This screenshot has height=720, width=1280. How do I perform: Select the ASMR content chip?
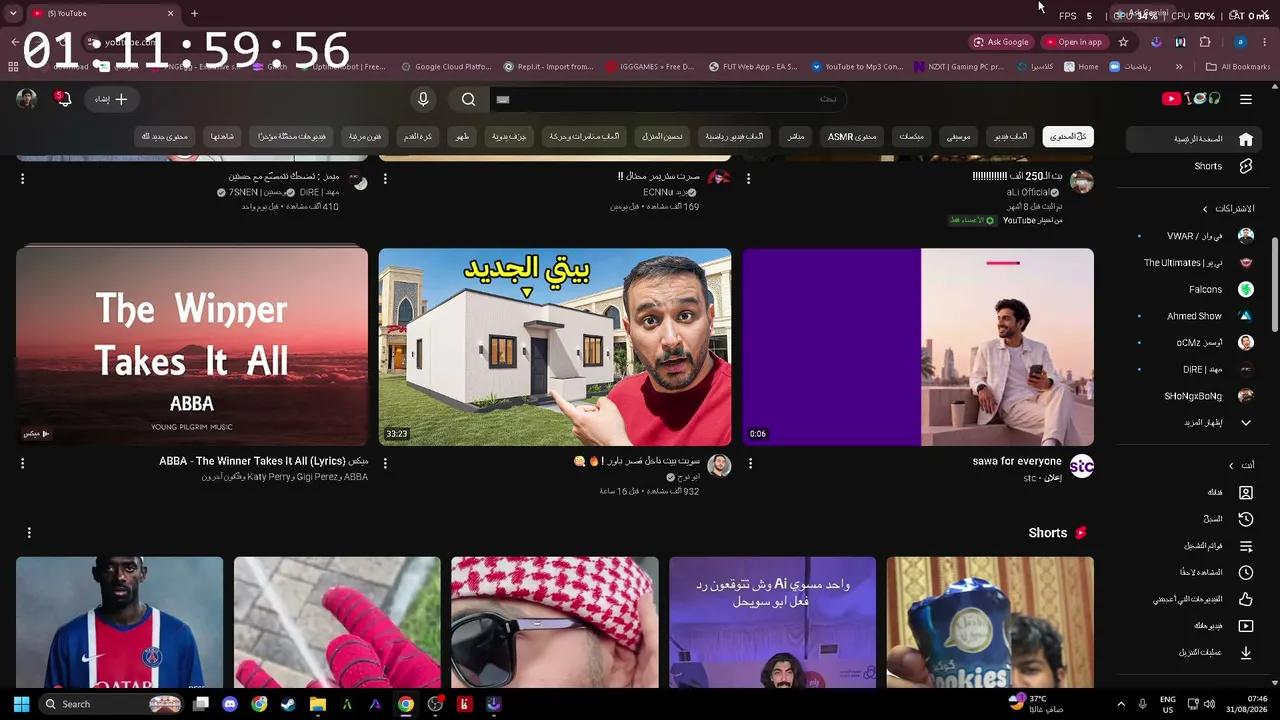point(853,136)
